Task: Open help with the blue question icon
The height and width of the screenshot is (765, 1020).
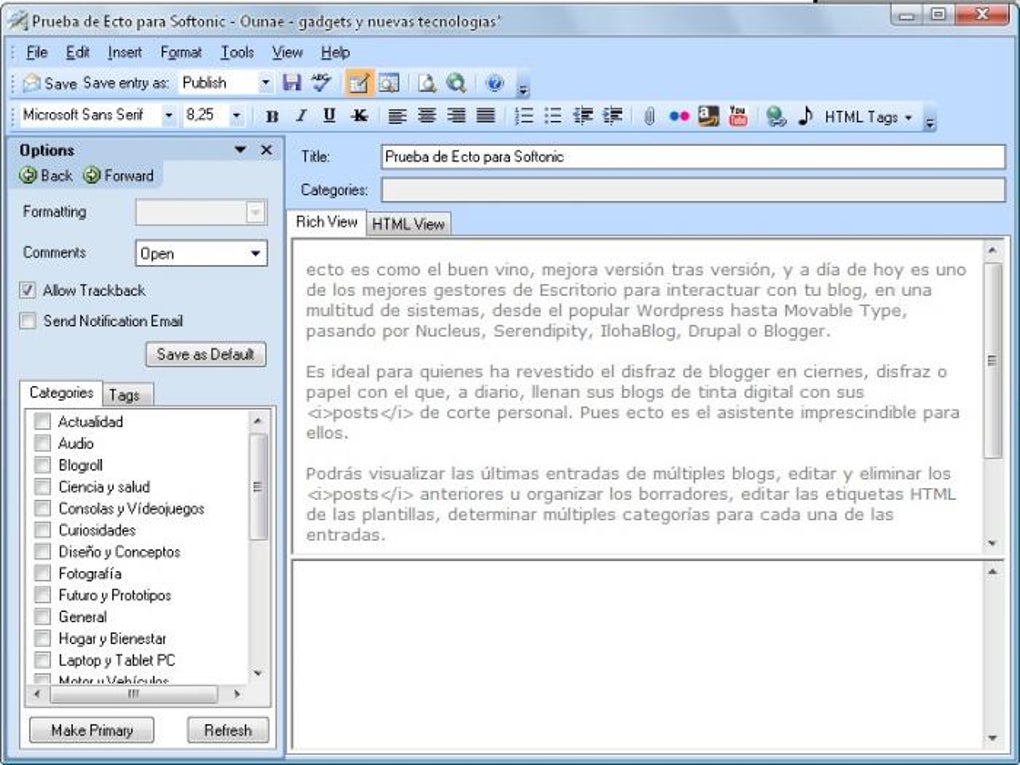Action: (x=494, y=83)
